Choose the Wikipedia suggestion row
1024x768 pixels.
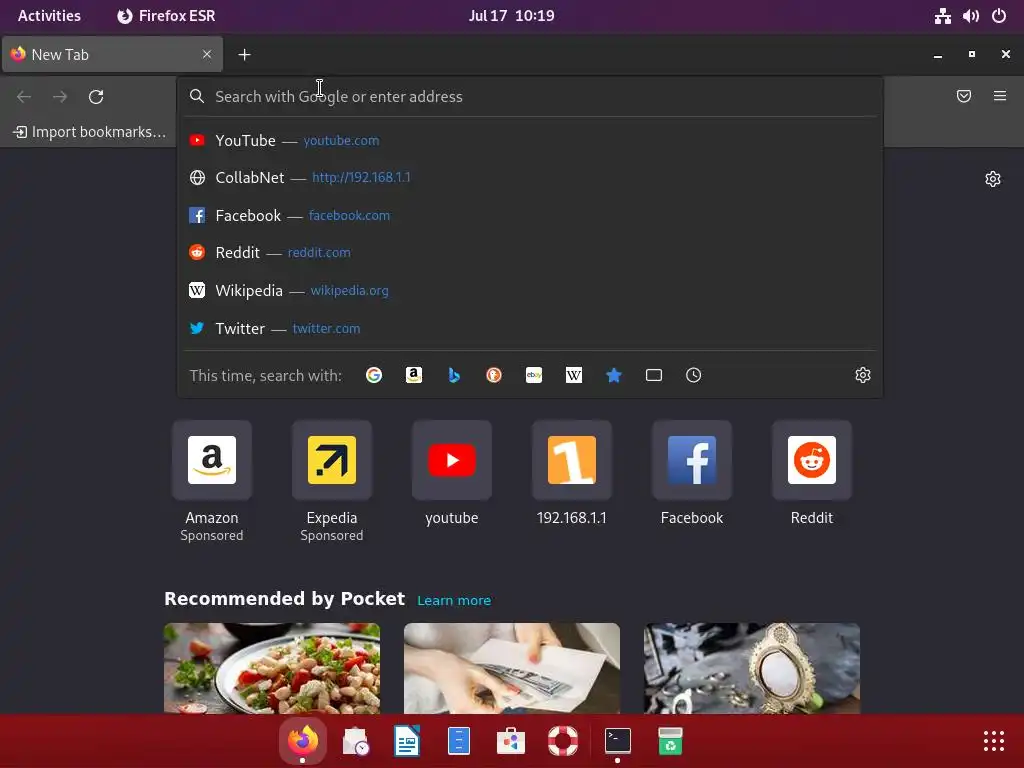click(x=530, y=291)
